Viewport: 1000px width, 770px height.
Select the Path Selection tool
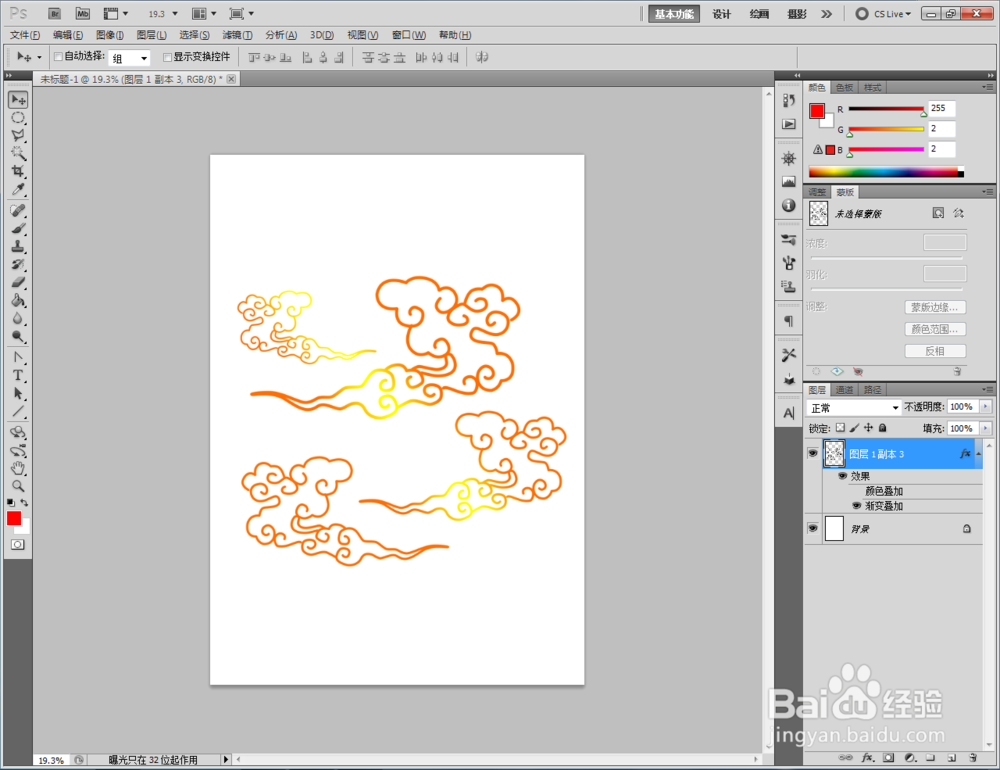[x=18, y=393]
